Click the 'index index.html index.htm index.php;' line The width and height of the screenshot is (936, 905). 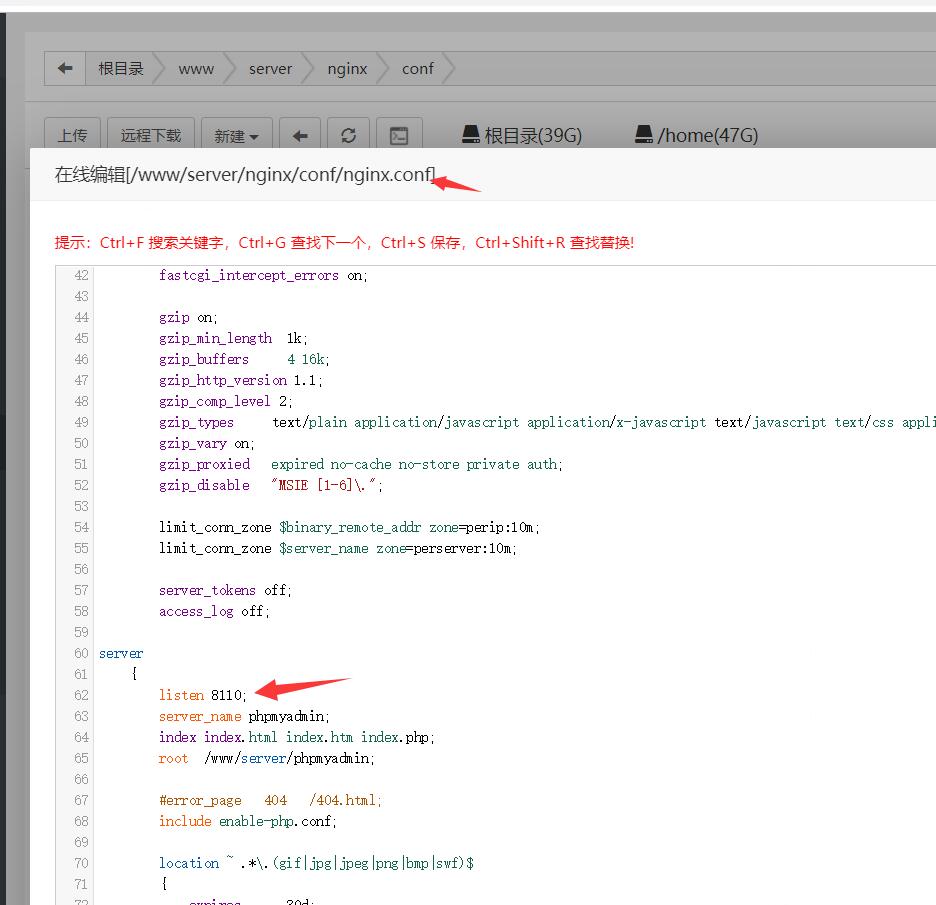[x=297, y=737]
